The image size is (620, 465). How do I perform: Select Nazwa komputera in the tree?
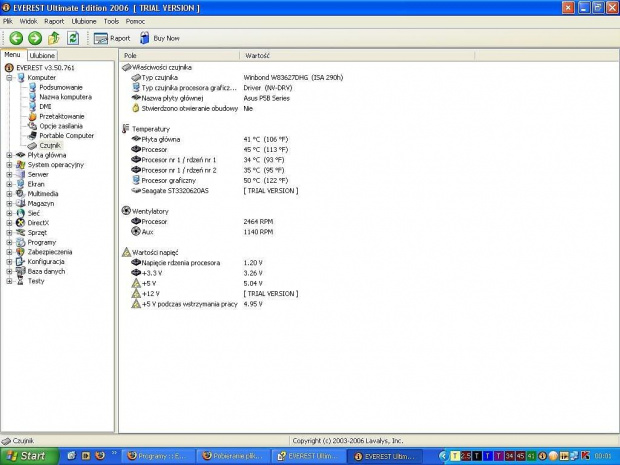66,97
